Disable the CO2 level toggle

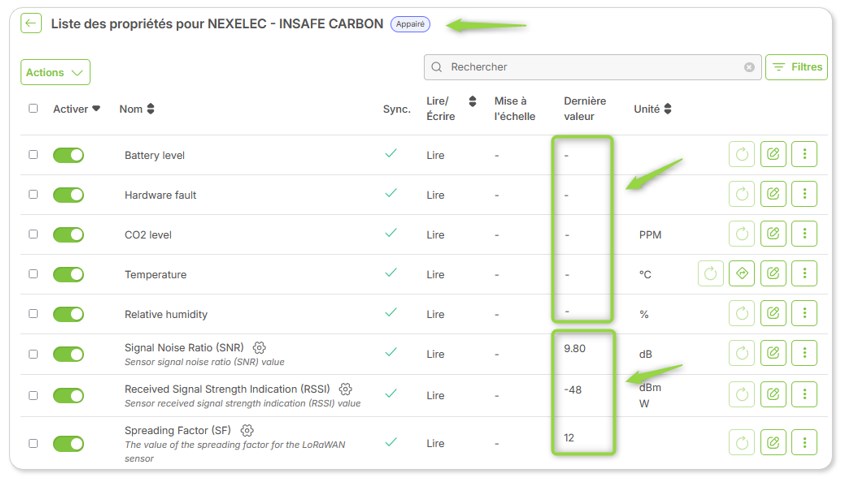point(69,235)
